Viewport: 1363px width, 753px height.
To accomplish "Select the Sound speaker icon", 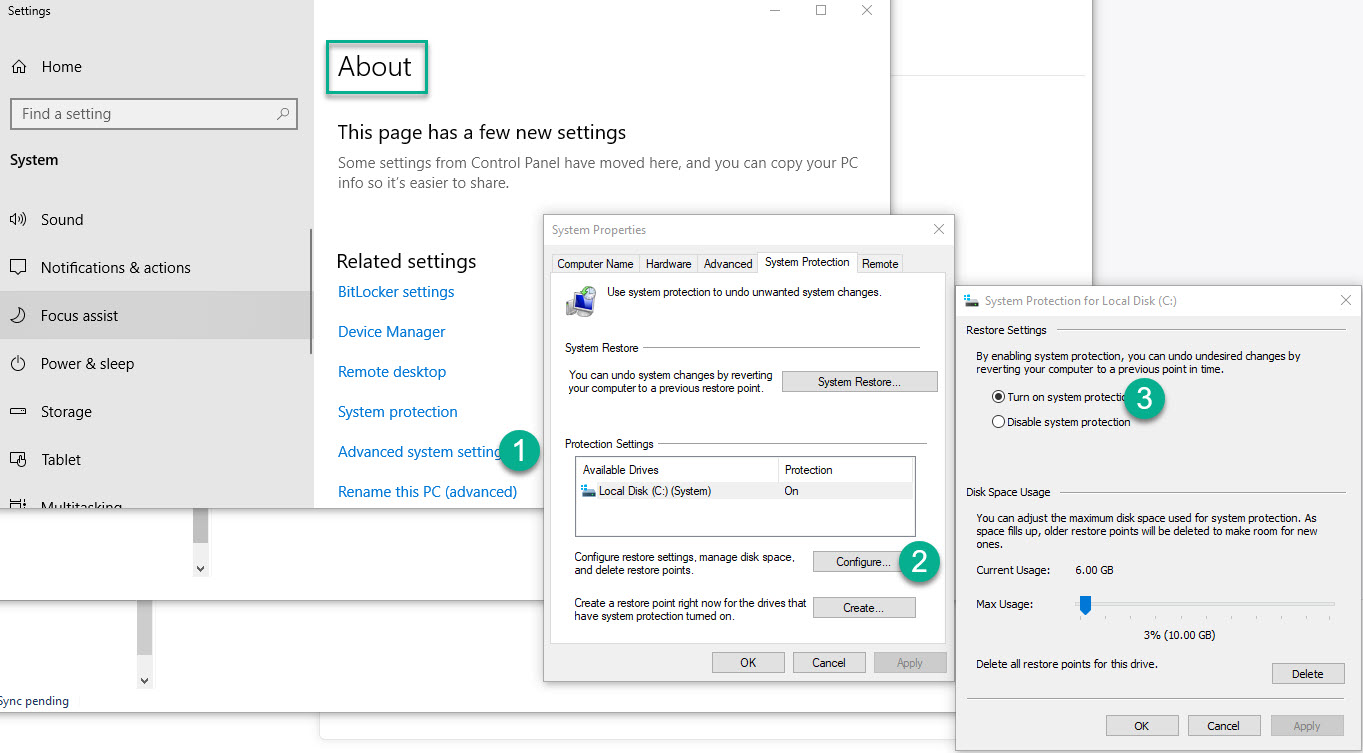I will 18,219.
